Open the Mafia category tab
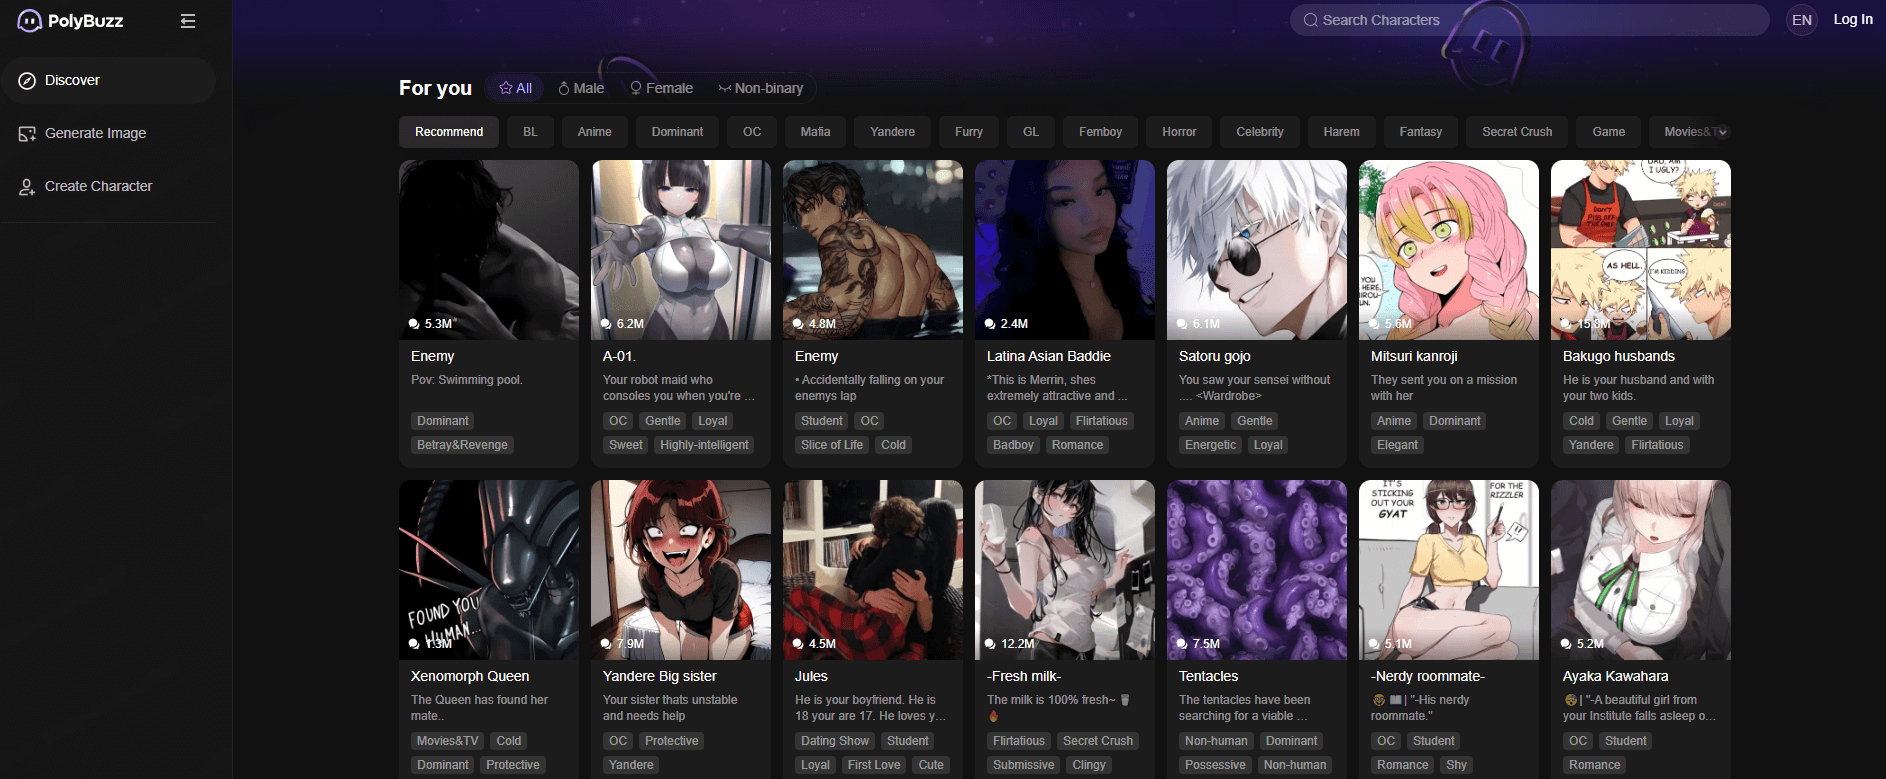 815,132
